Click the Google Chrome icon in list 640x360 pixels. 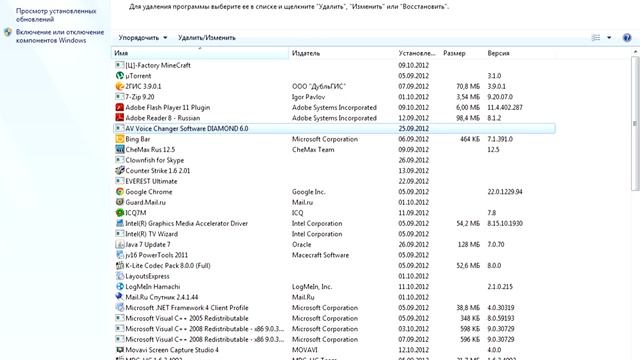tap(120, 192)
